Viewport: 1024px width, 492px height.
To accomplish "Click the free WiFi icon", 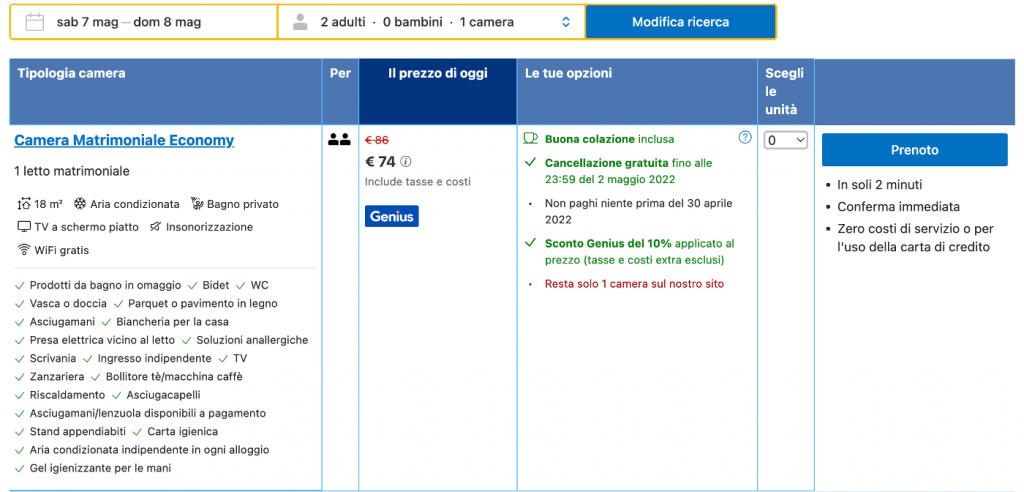I will [23, 250].
